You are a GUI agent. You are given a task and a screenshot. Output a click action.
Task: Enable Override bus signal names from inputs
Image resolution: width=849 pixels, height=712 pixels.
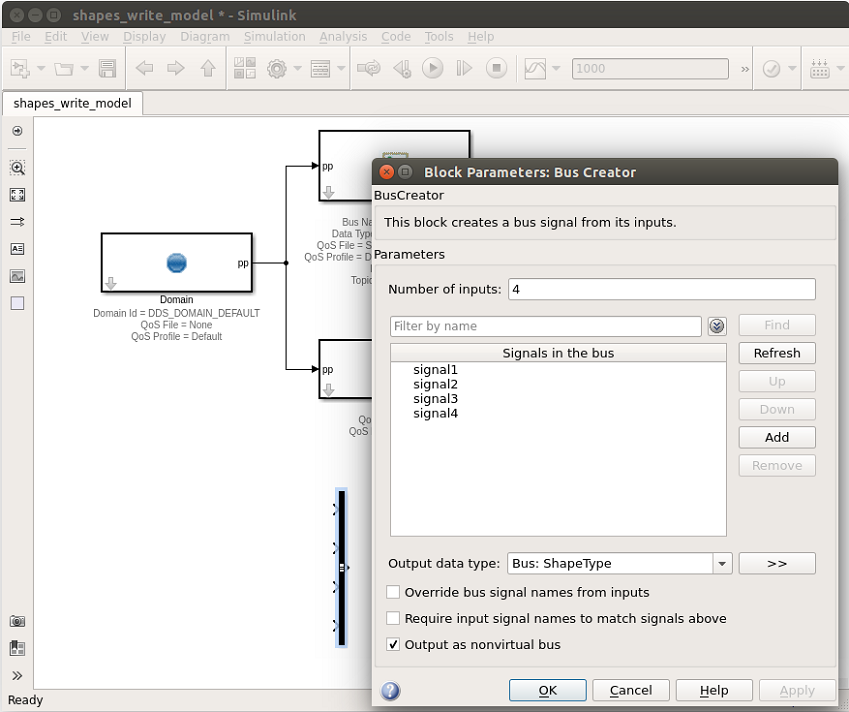click(x=393, y=592)
